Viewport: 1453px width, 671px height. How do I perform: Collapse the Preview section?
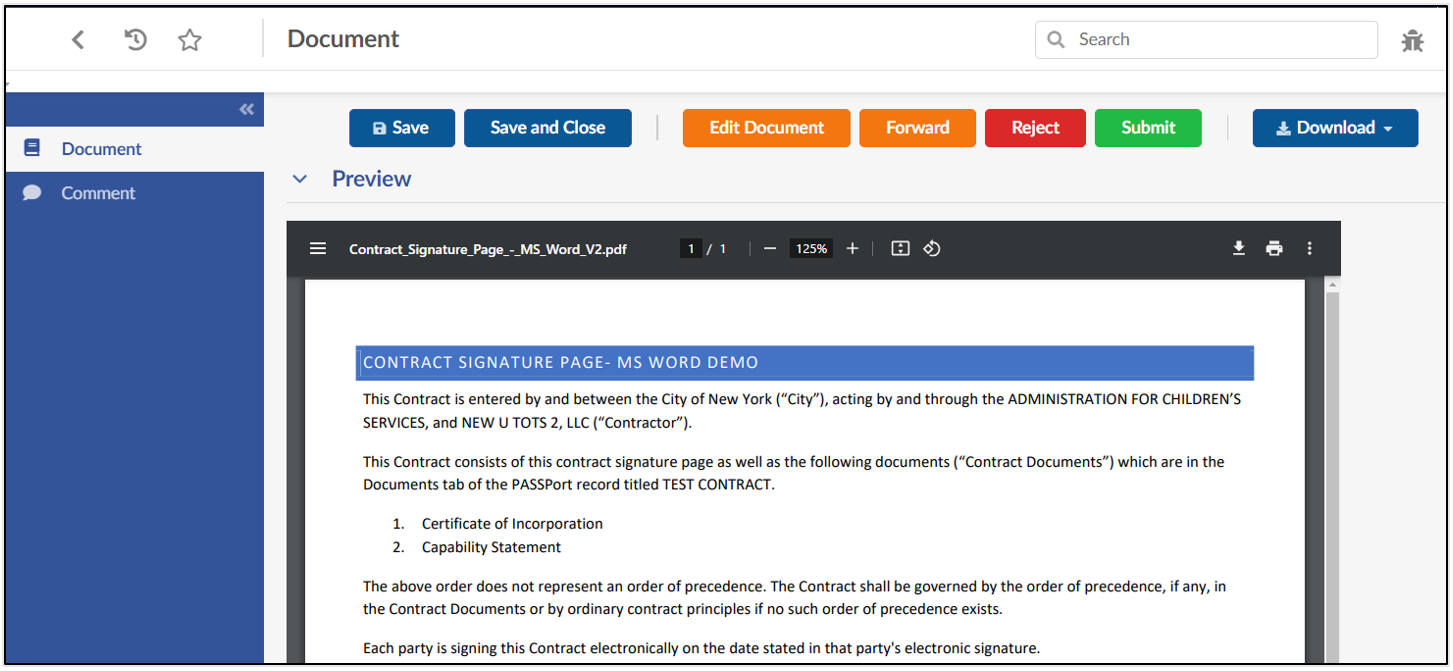coord(299,180)
